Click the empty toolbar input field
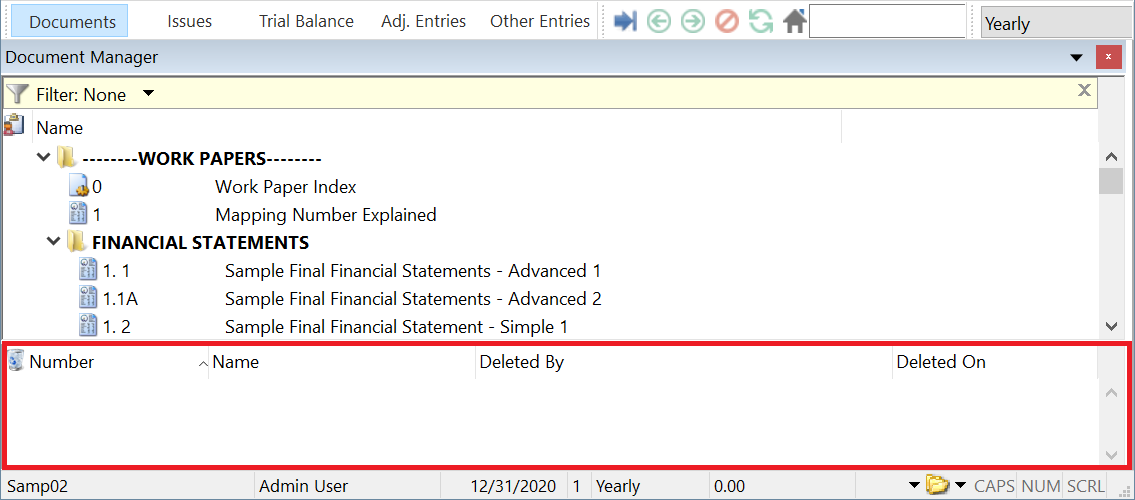Screen dimensions: 1135x500 coord(886,21)
